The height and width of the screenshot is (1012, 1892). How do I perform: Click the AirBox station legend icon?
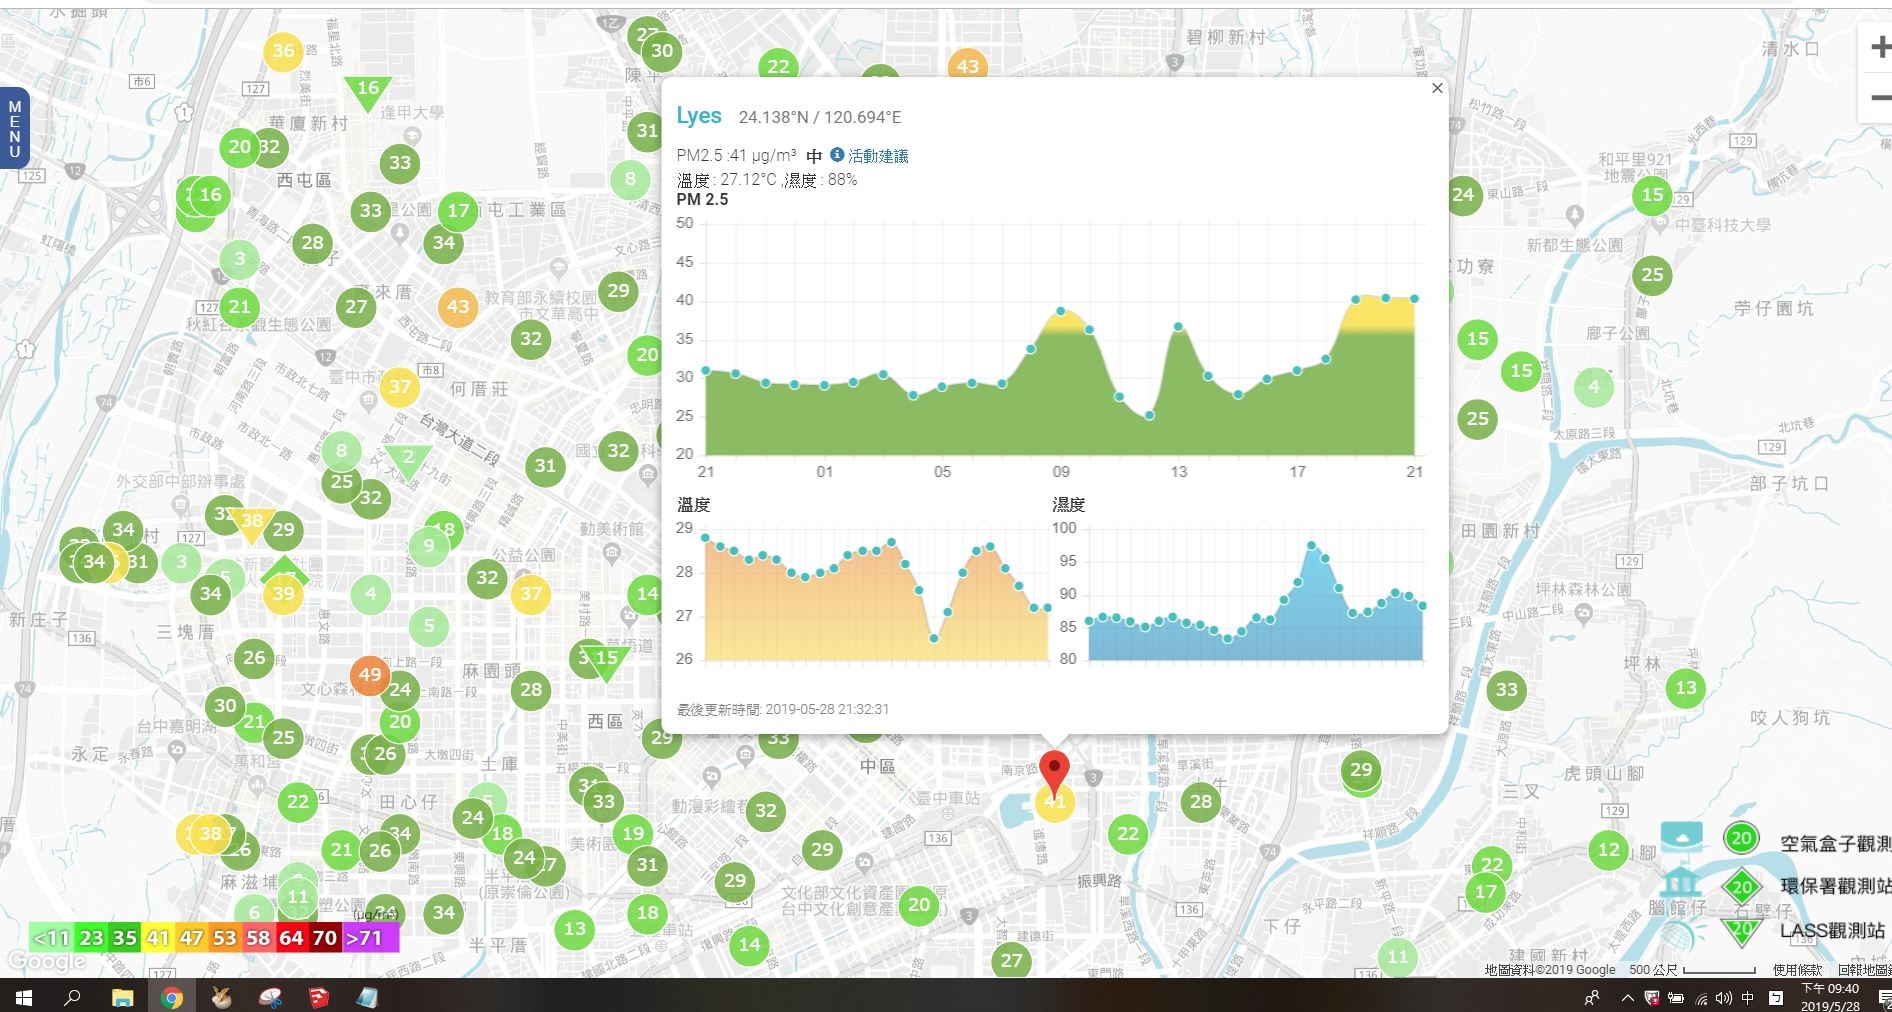click(x=1741, y=839)
